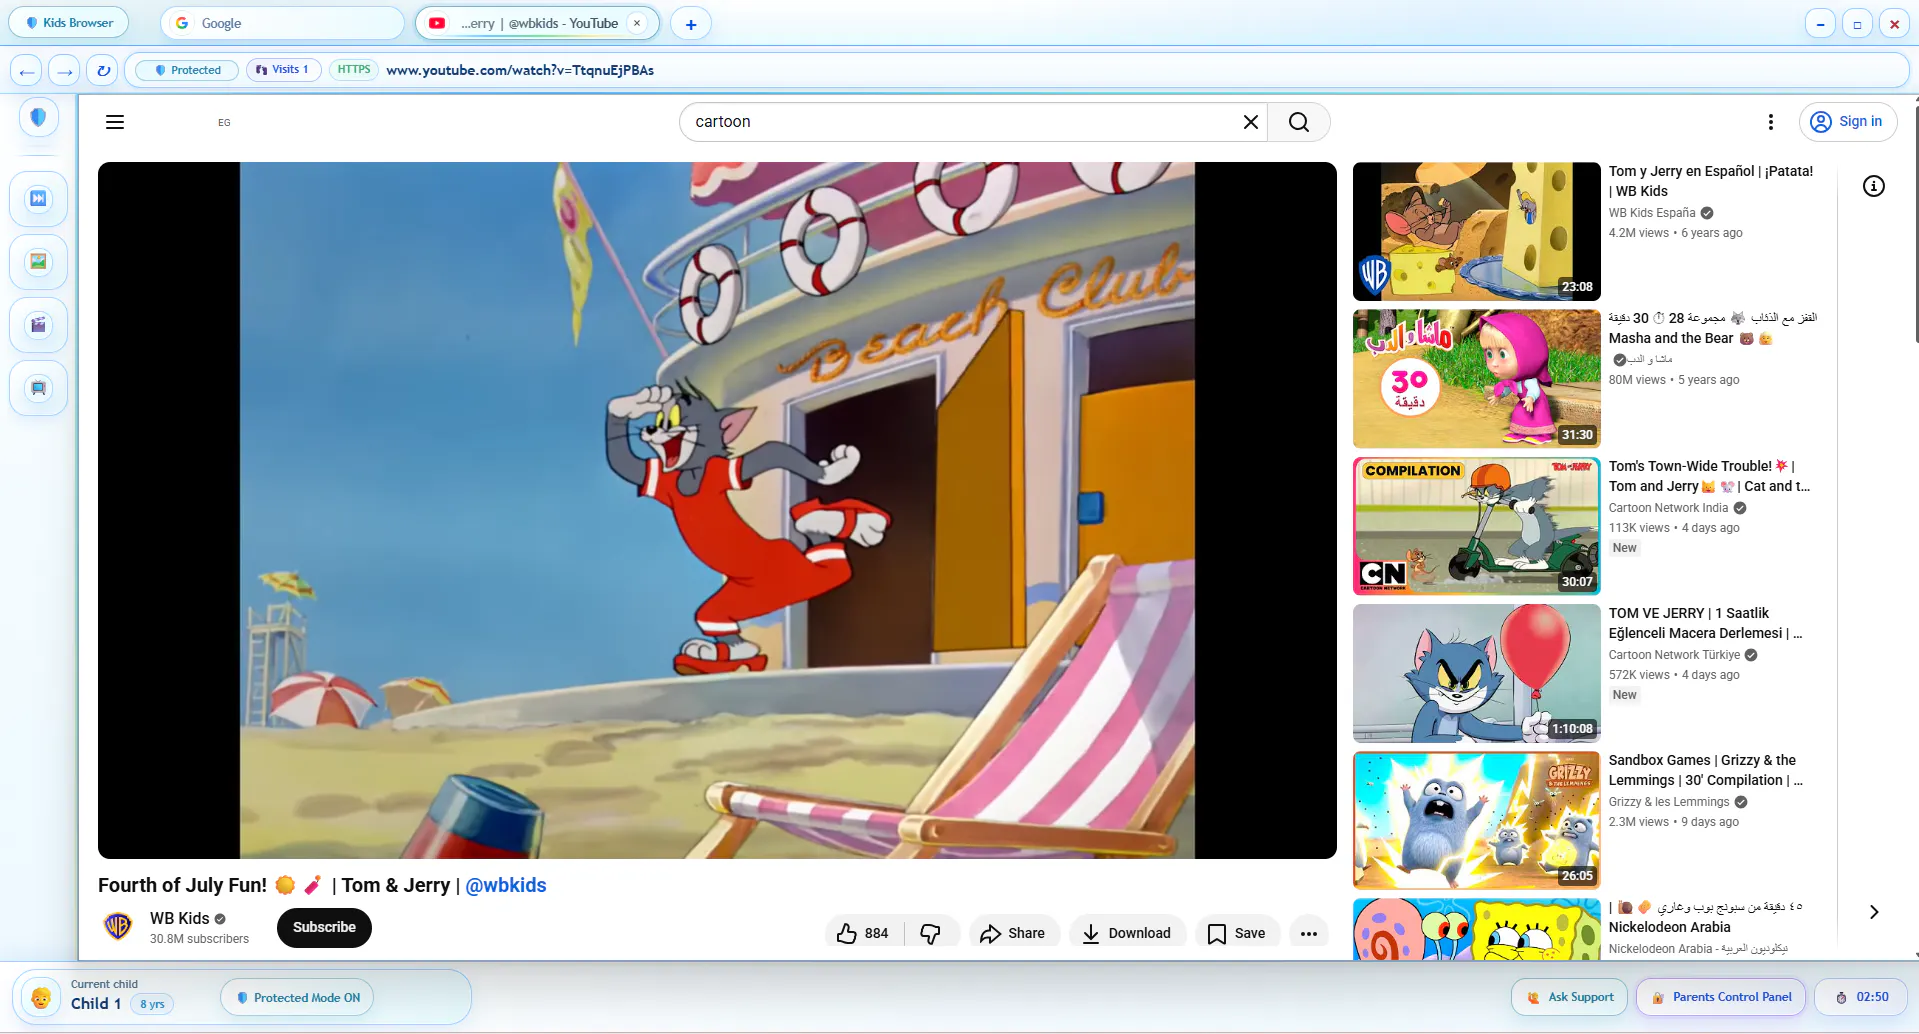Click TOM VE JERRY 1 Saatlik title
1919x1034 pixels.
1705,623
